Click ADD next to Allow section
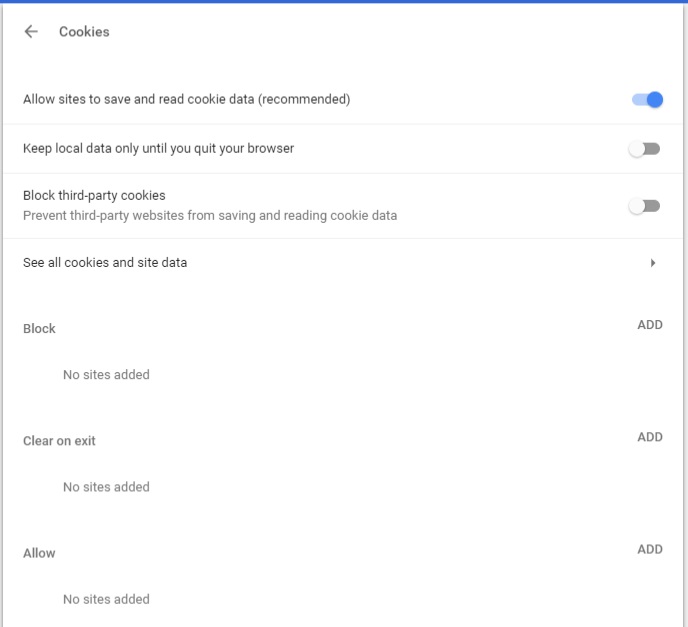688x627 pixels. [x=650, y=549]
